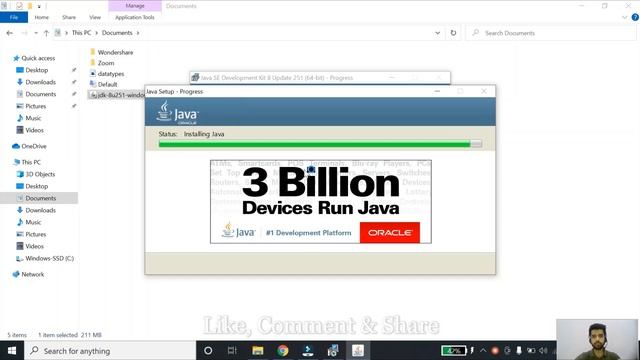This screenshot has width=640, height=360.
Task: Open the recent locations dropdown arrow
Action: (x=36, y=33)
